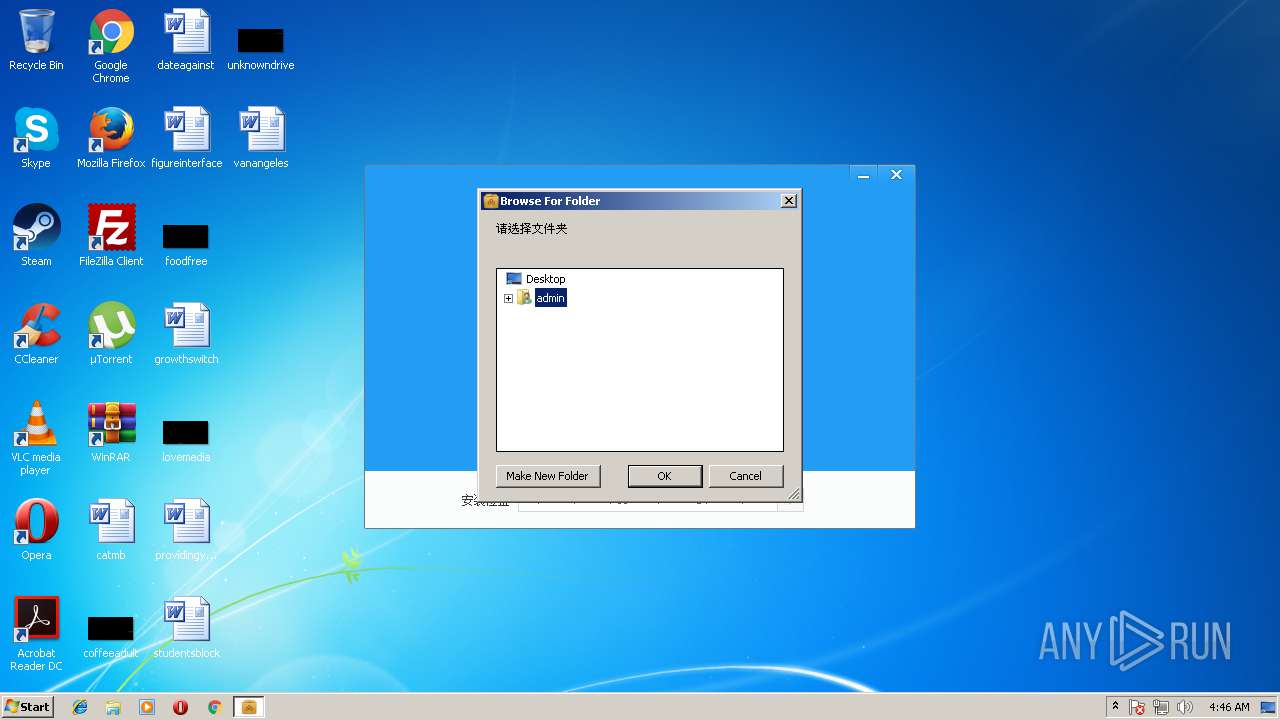Select Desktop in the folder tree
The image size is (1280, 720).
tap(545, 279)
